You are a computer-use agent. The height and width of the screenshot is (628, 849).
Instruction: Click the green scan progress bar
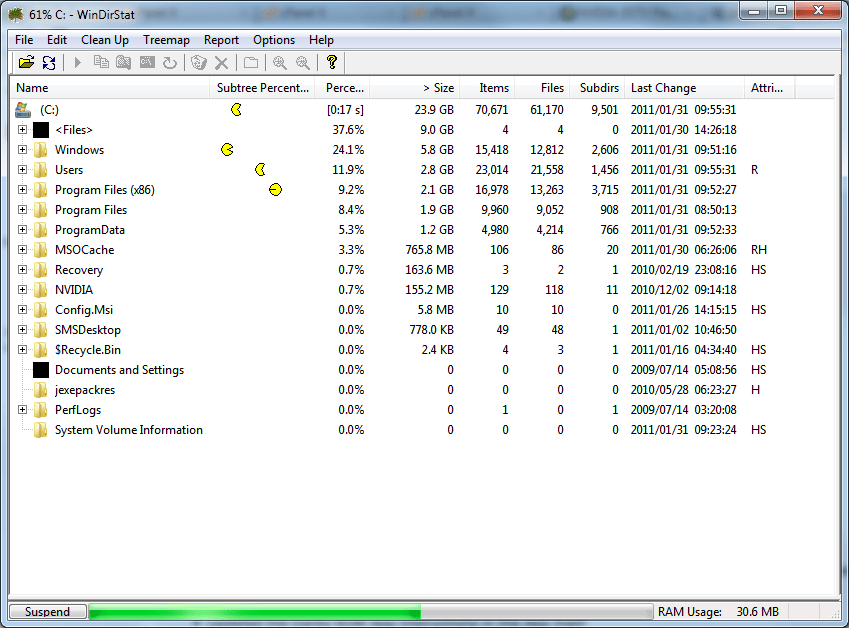(x=370, y=612)
